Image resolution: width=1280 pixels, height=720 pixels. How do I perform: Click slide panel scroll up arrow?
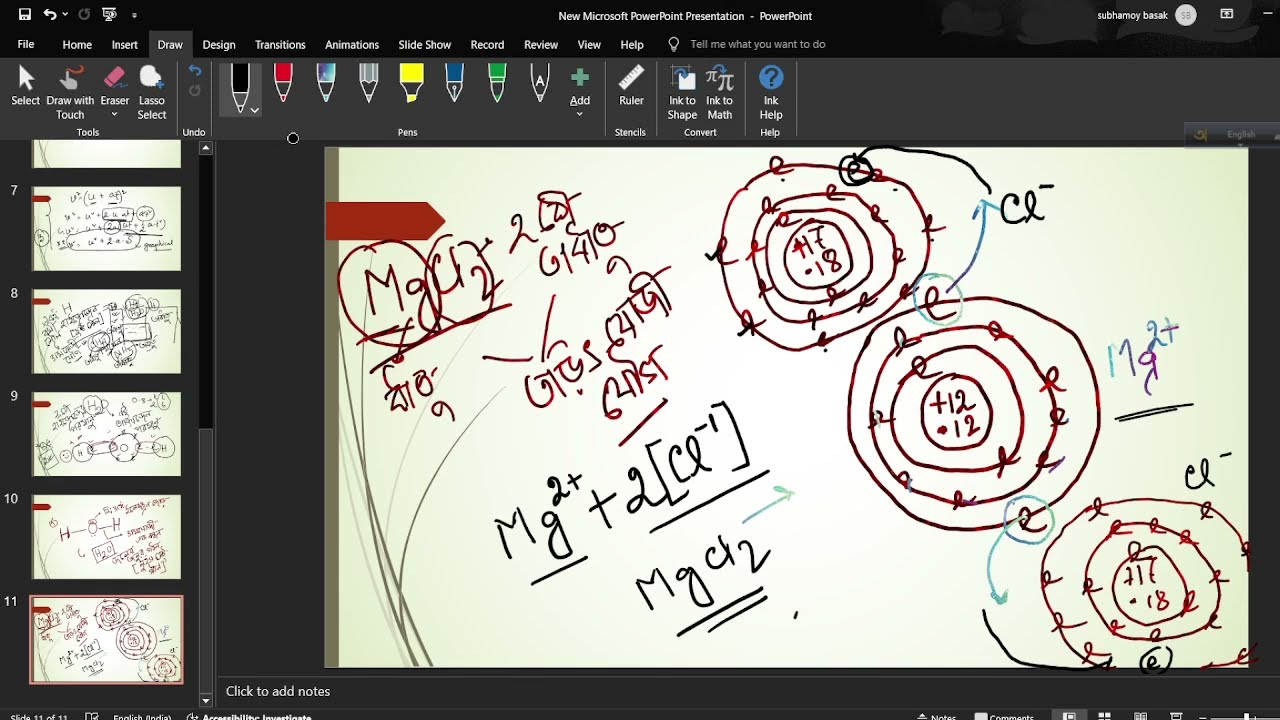(x=206, y=148)
